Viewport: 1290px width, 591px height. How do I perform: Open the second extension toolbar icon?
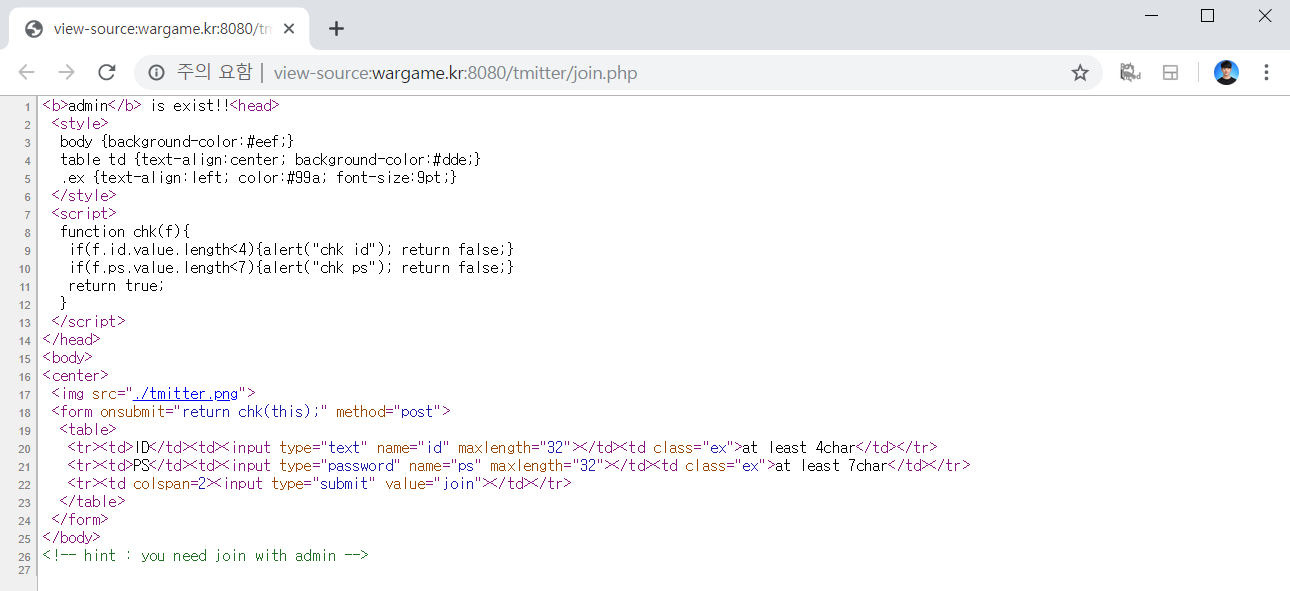click(x=1170, y=72)
